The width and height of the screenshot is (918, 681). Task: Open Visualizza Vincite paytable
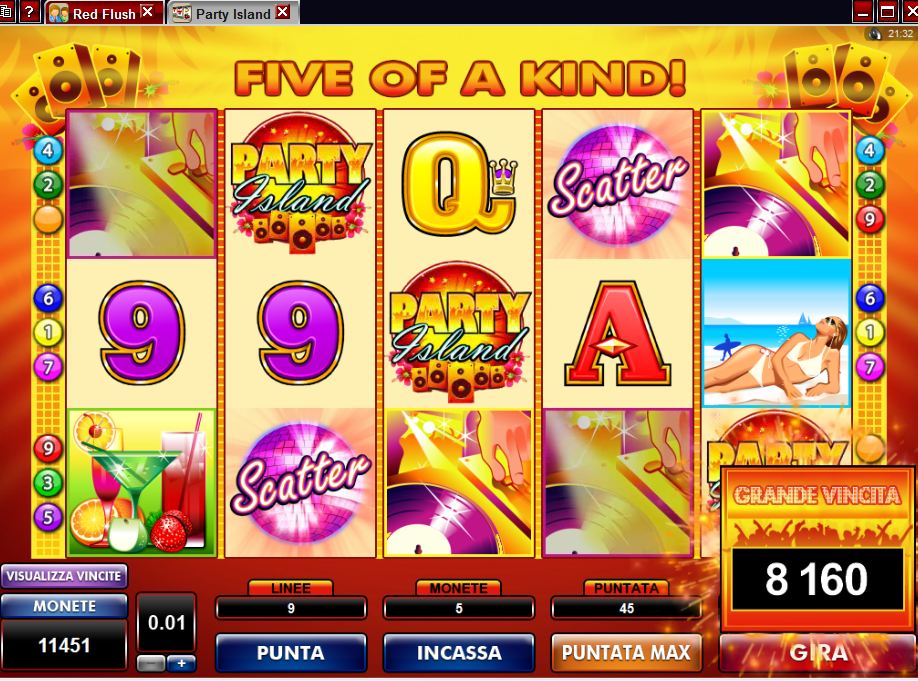64,576
